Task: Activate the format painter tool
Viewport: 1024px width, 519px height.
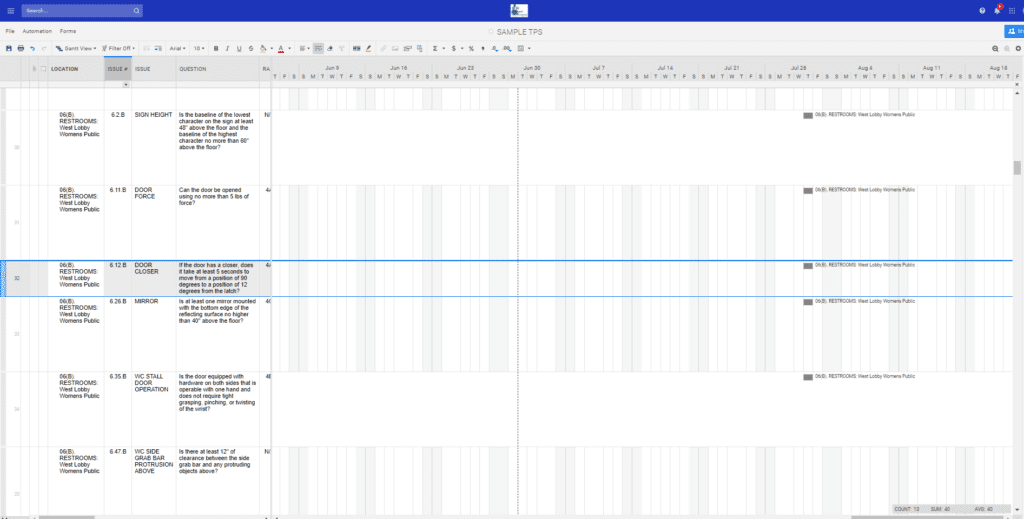Action: [342, 48]
